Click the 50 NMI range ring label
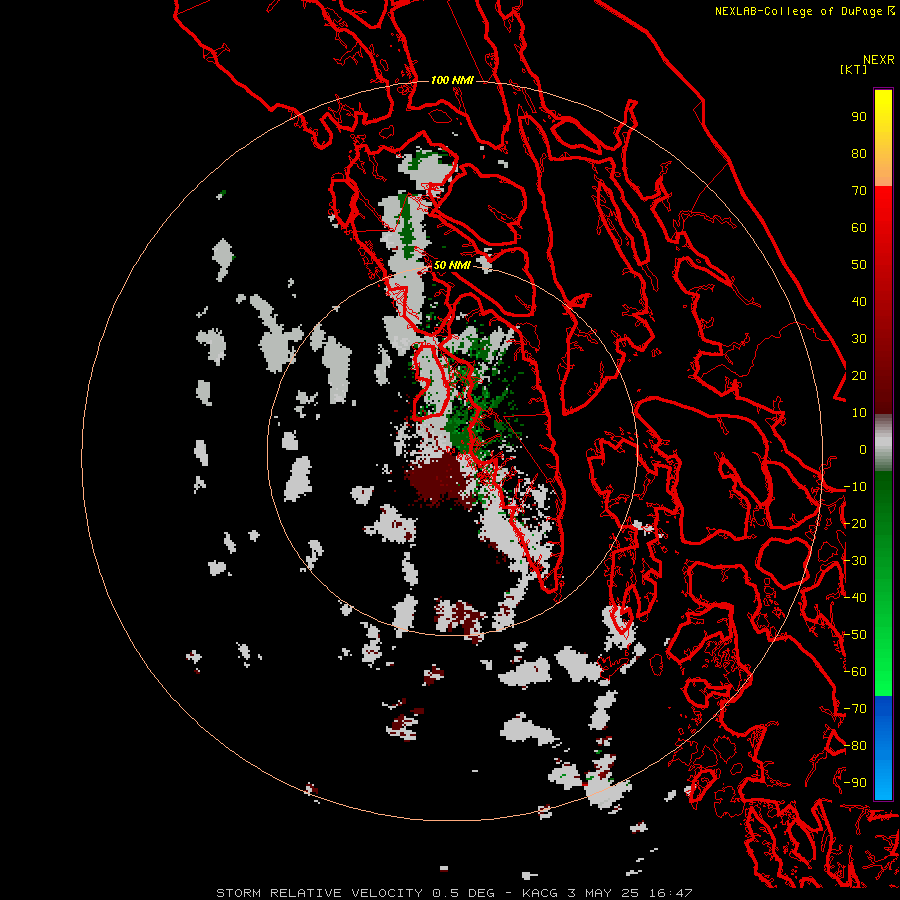The height and width of the screenshot is (900, 900). click(452, 265)
